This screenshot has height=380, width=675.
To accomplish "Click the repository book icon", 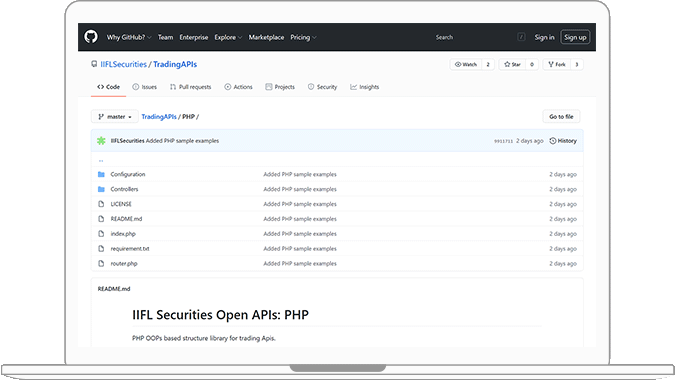I will tap(94, 64).
